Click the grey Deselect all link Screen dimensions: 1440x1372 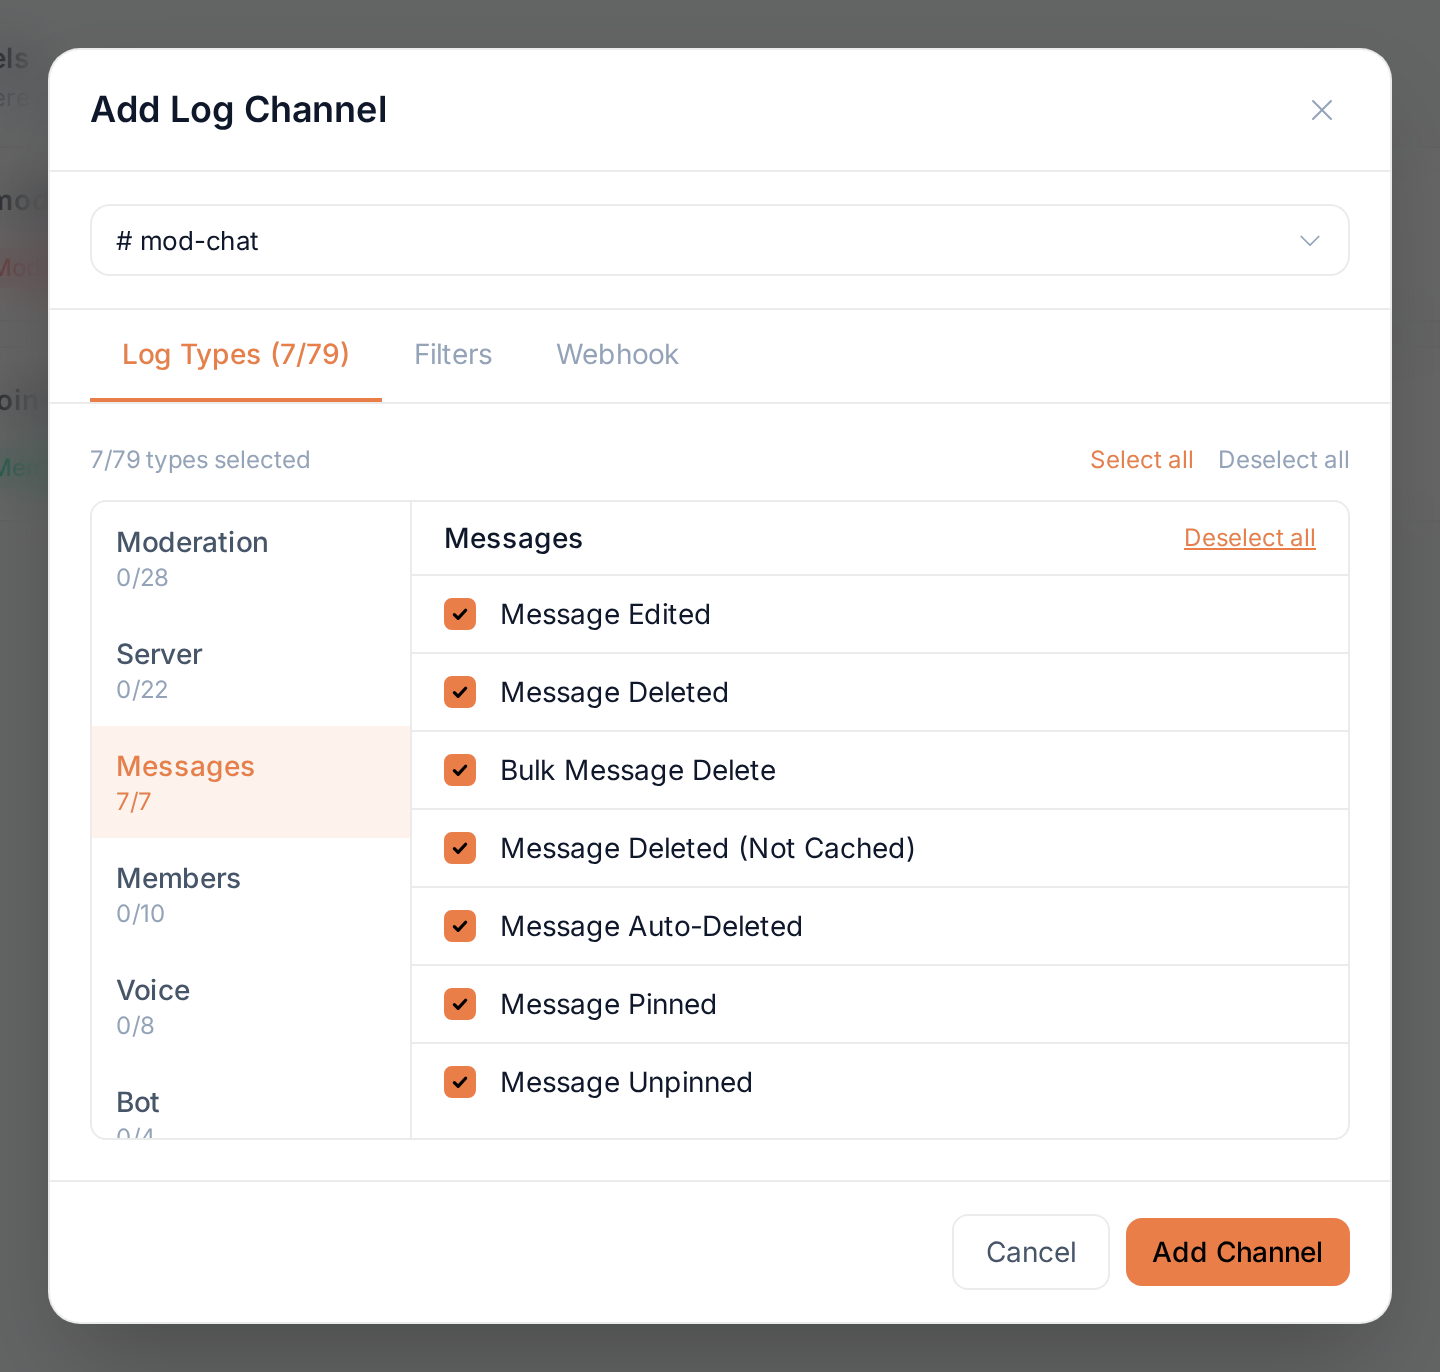point(1283,460)
